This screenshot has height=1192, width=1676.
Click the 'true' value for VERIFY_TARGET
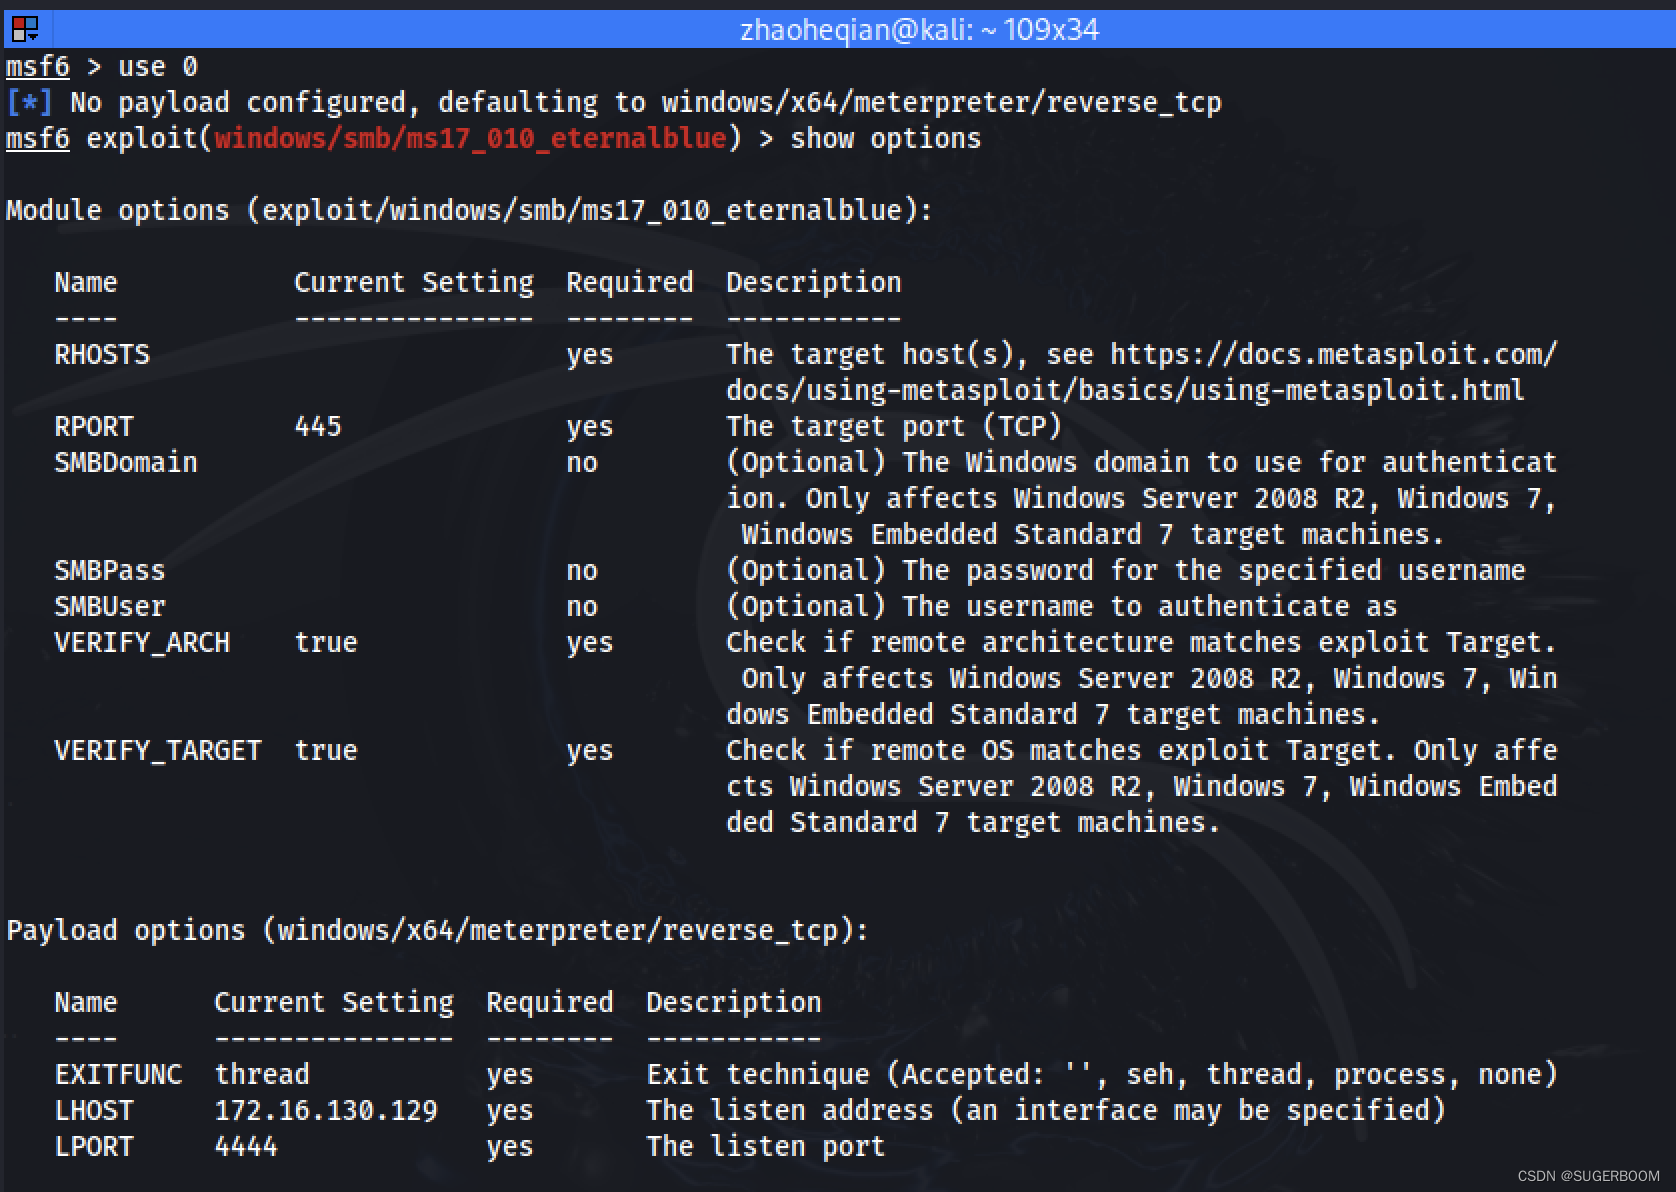point(326,751)
